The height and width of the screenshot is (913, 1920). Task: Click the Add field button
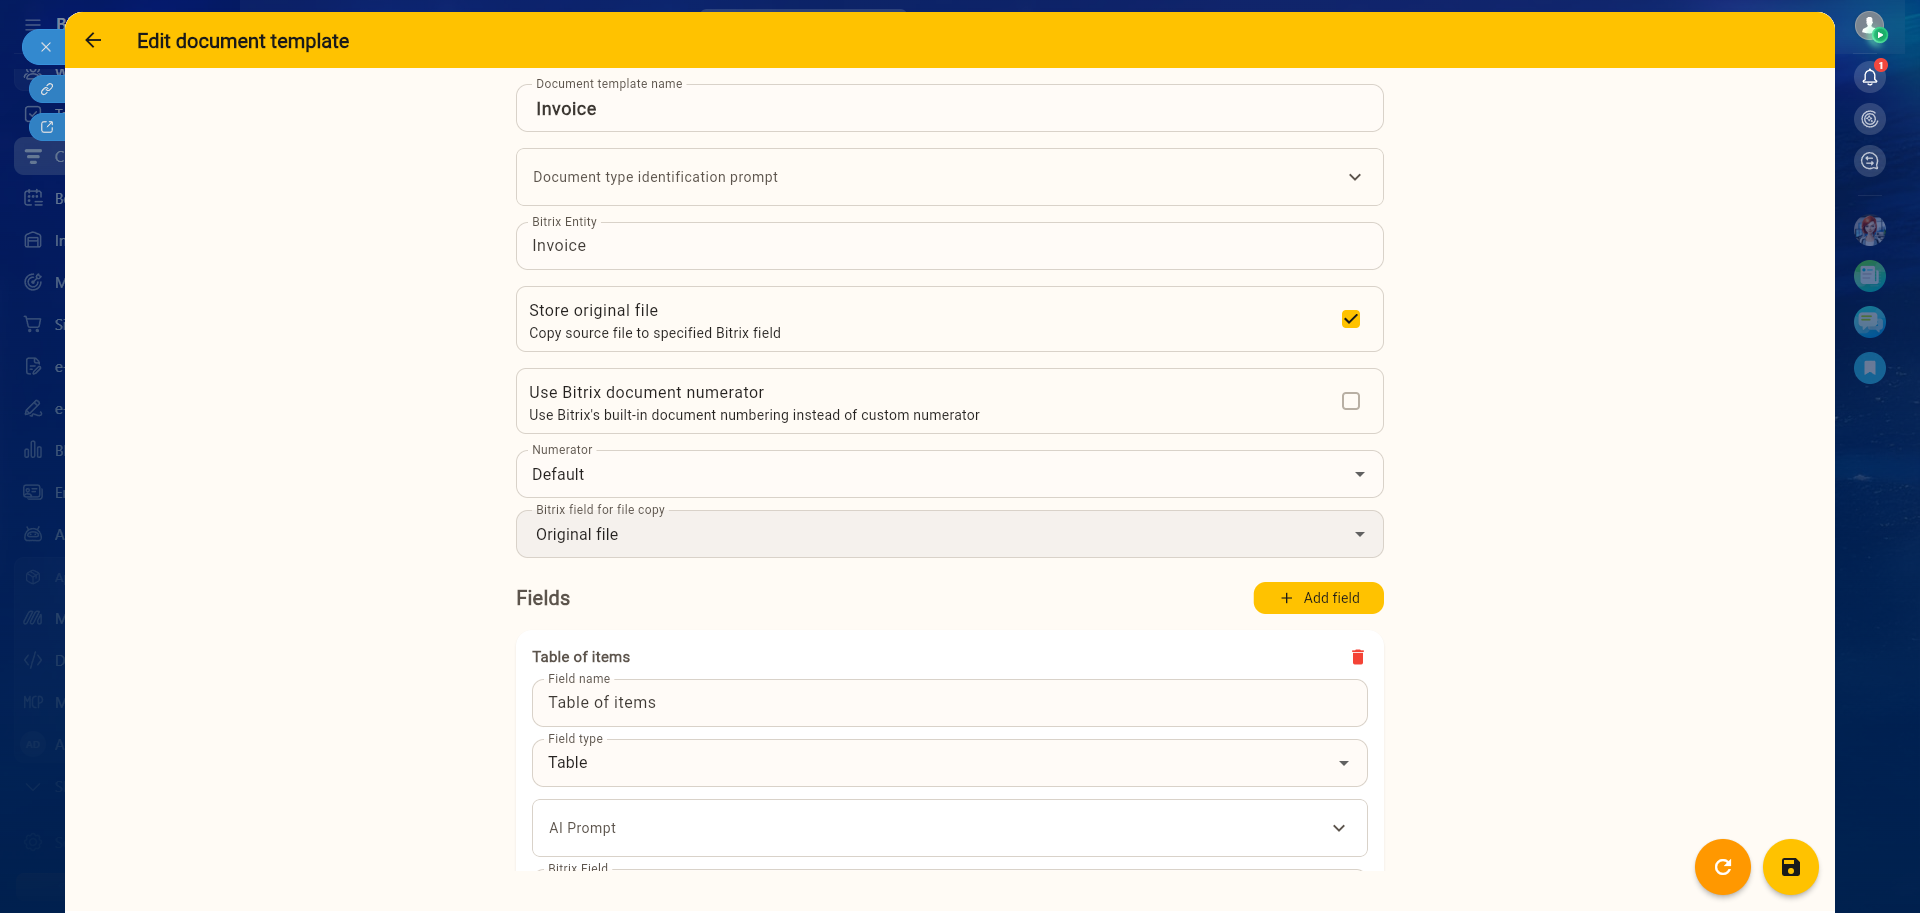(x=1318, y=598)
